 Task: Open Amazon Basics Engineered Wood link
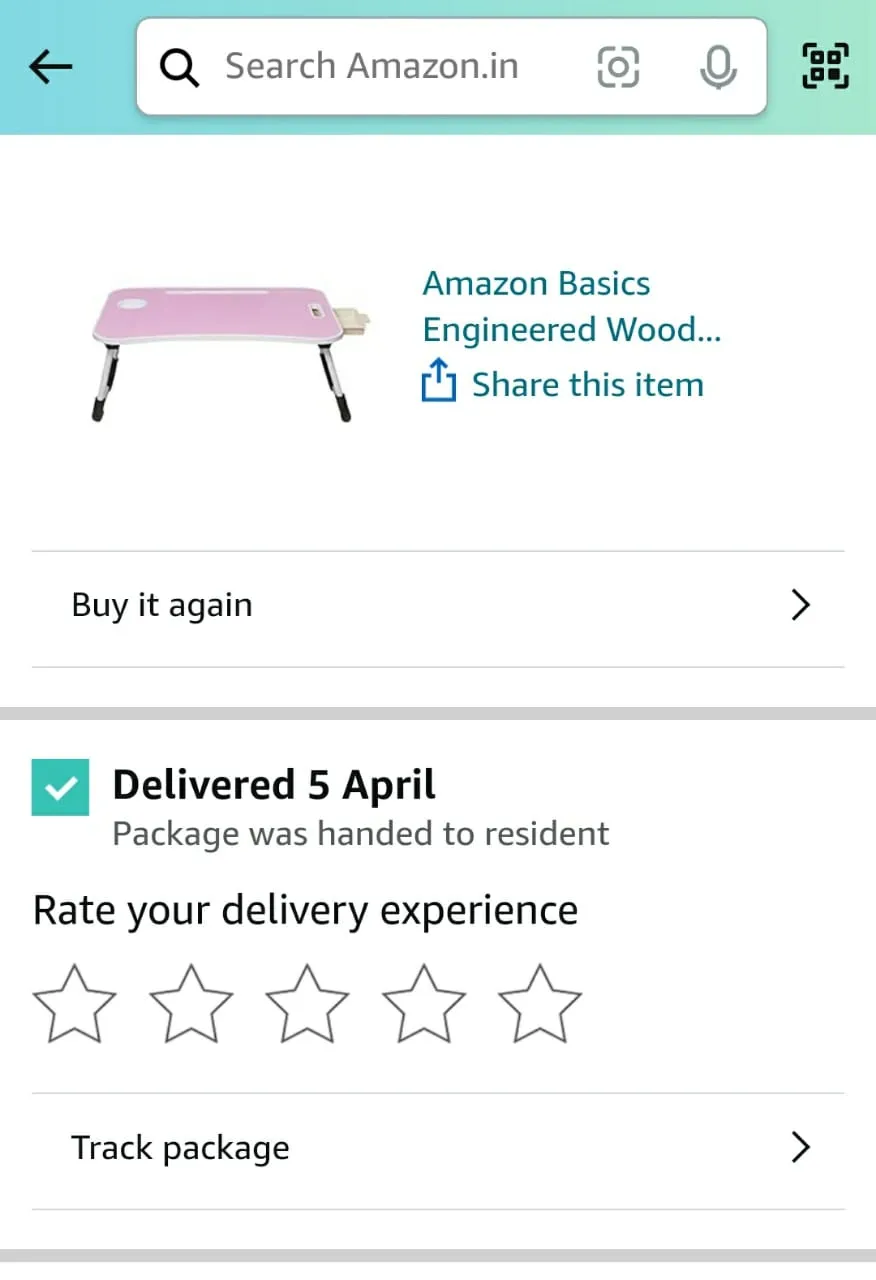point(571,306)
